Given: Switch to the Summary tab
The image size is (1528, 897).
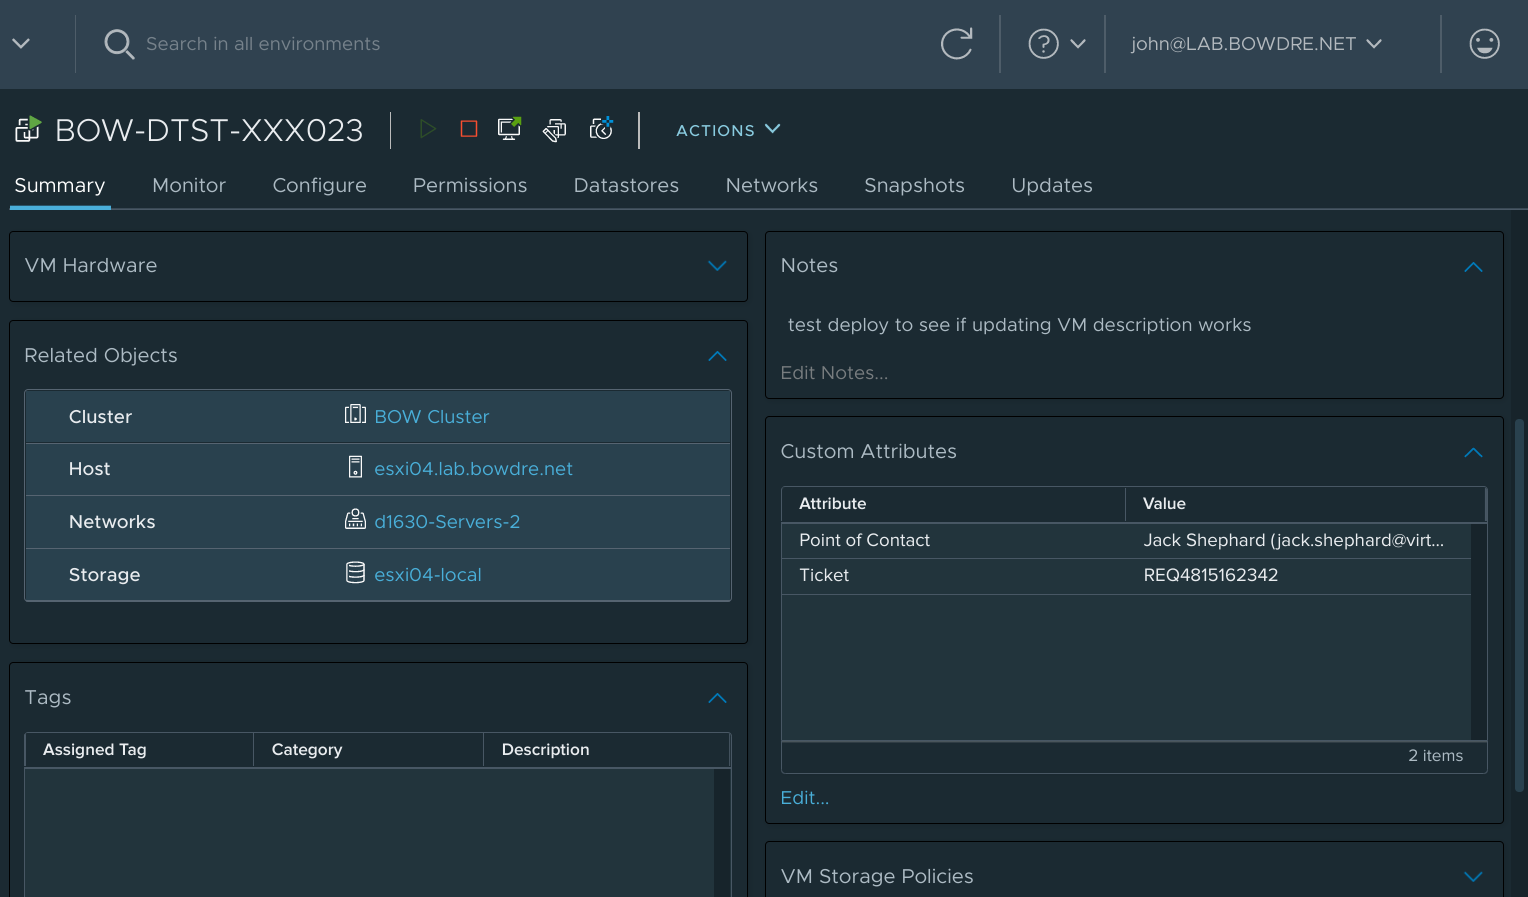Looking at the screenshot, I should coord(60,186).
